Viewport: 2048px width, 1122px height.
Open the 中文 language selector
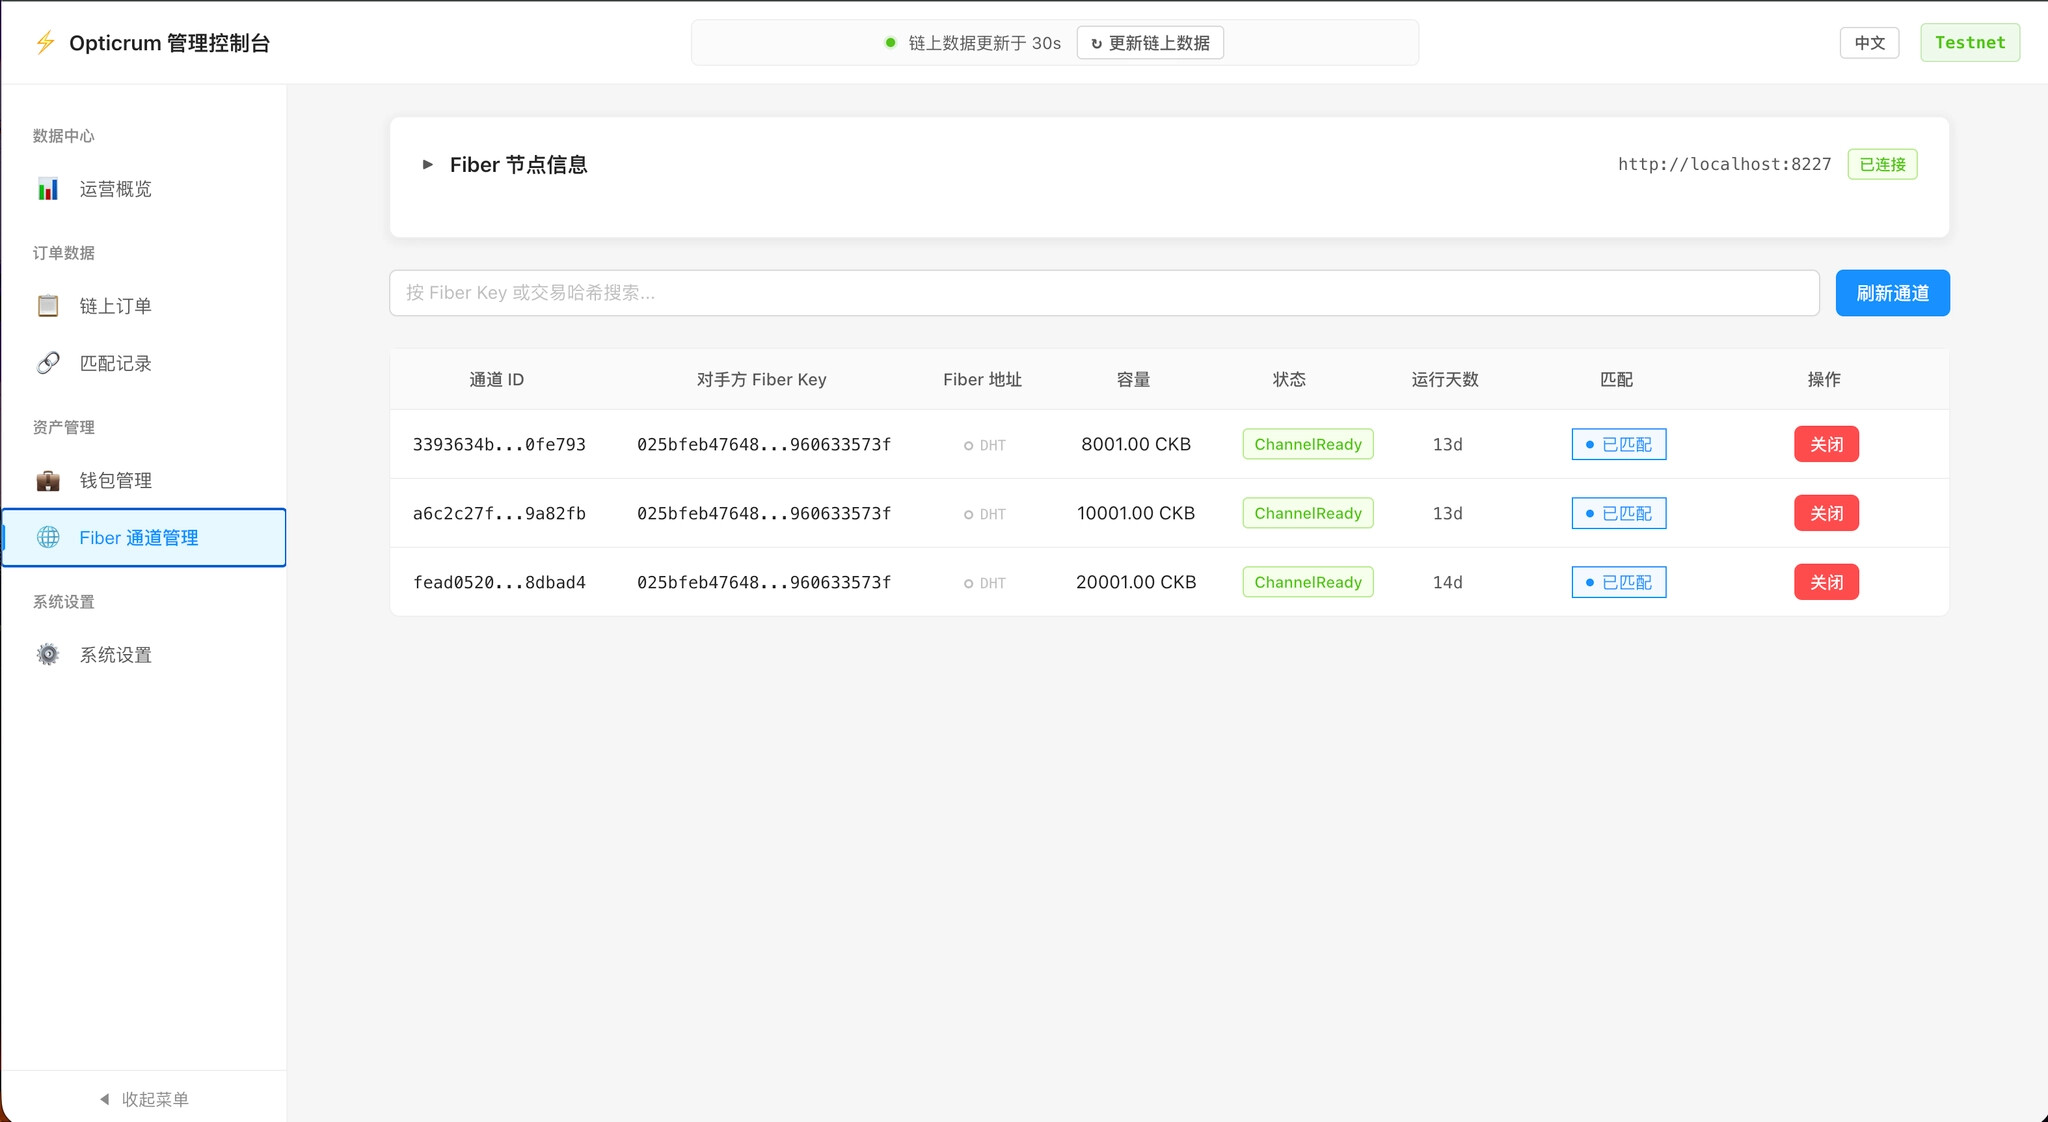tap(1869, 43)
